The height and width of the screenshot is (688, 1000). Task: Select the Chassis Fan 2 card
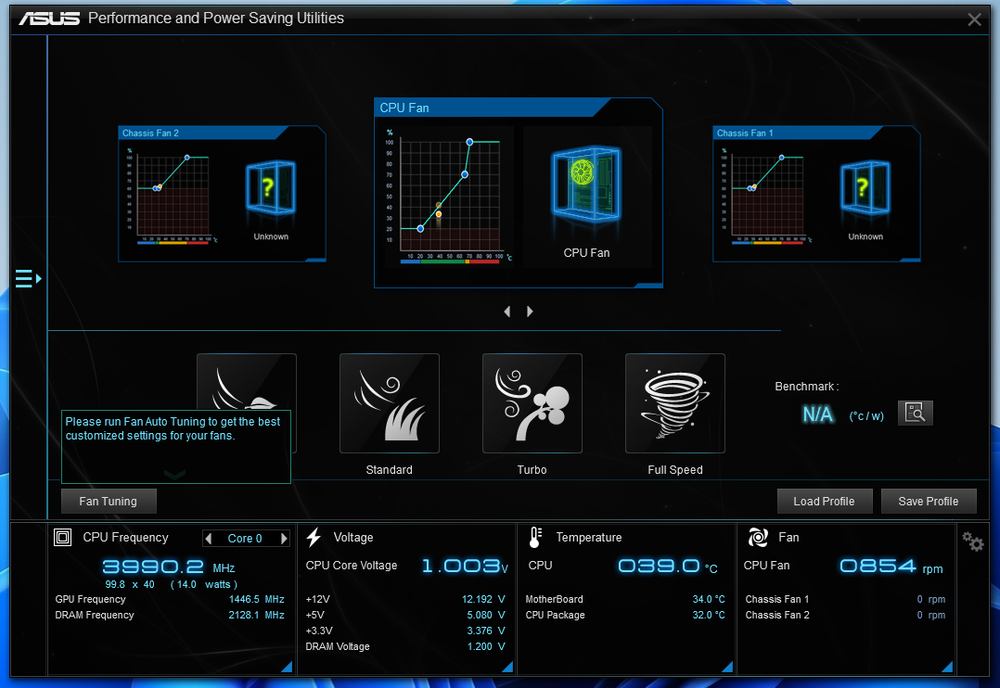coord(222,193)
